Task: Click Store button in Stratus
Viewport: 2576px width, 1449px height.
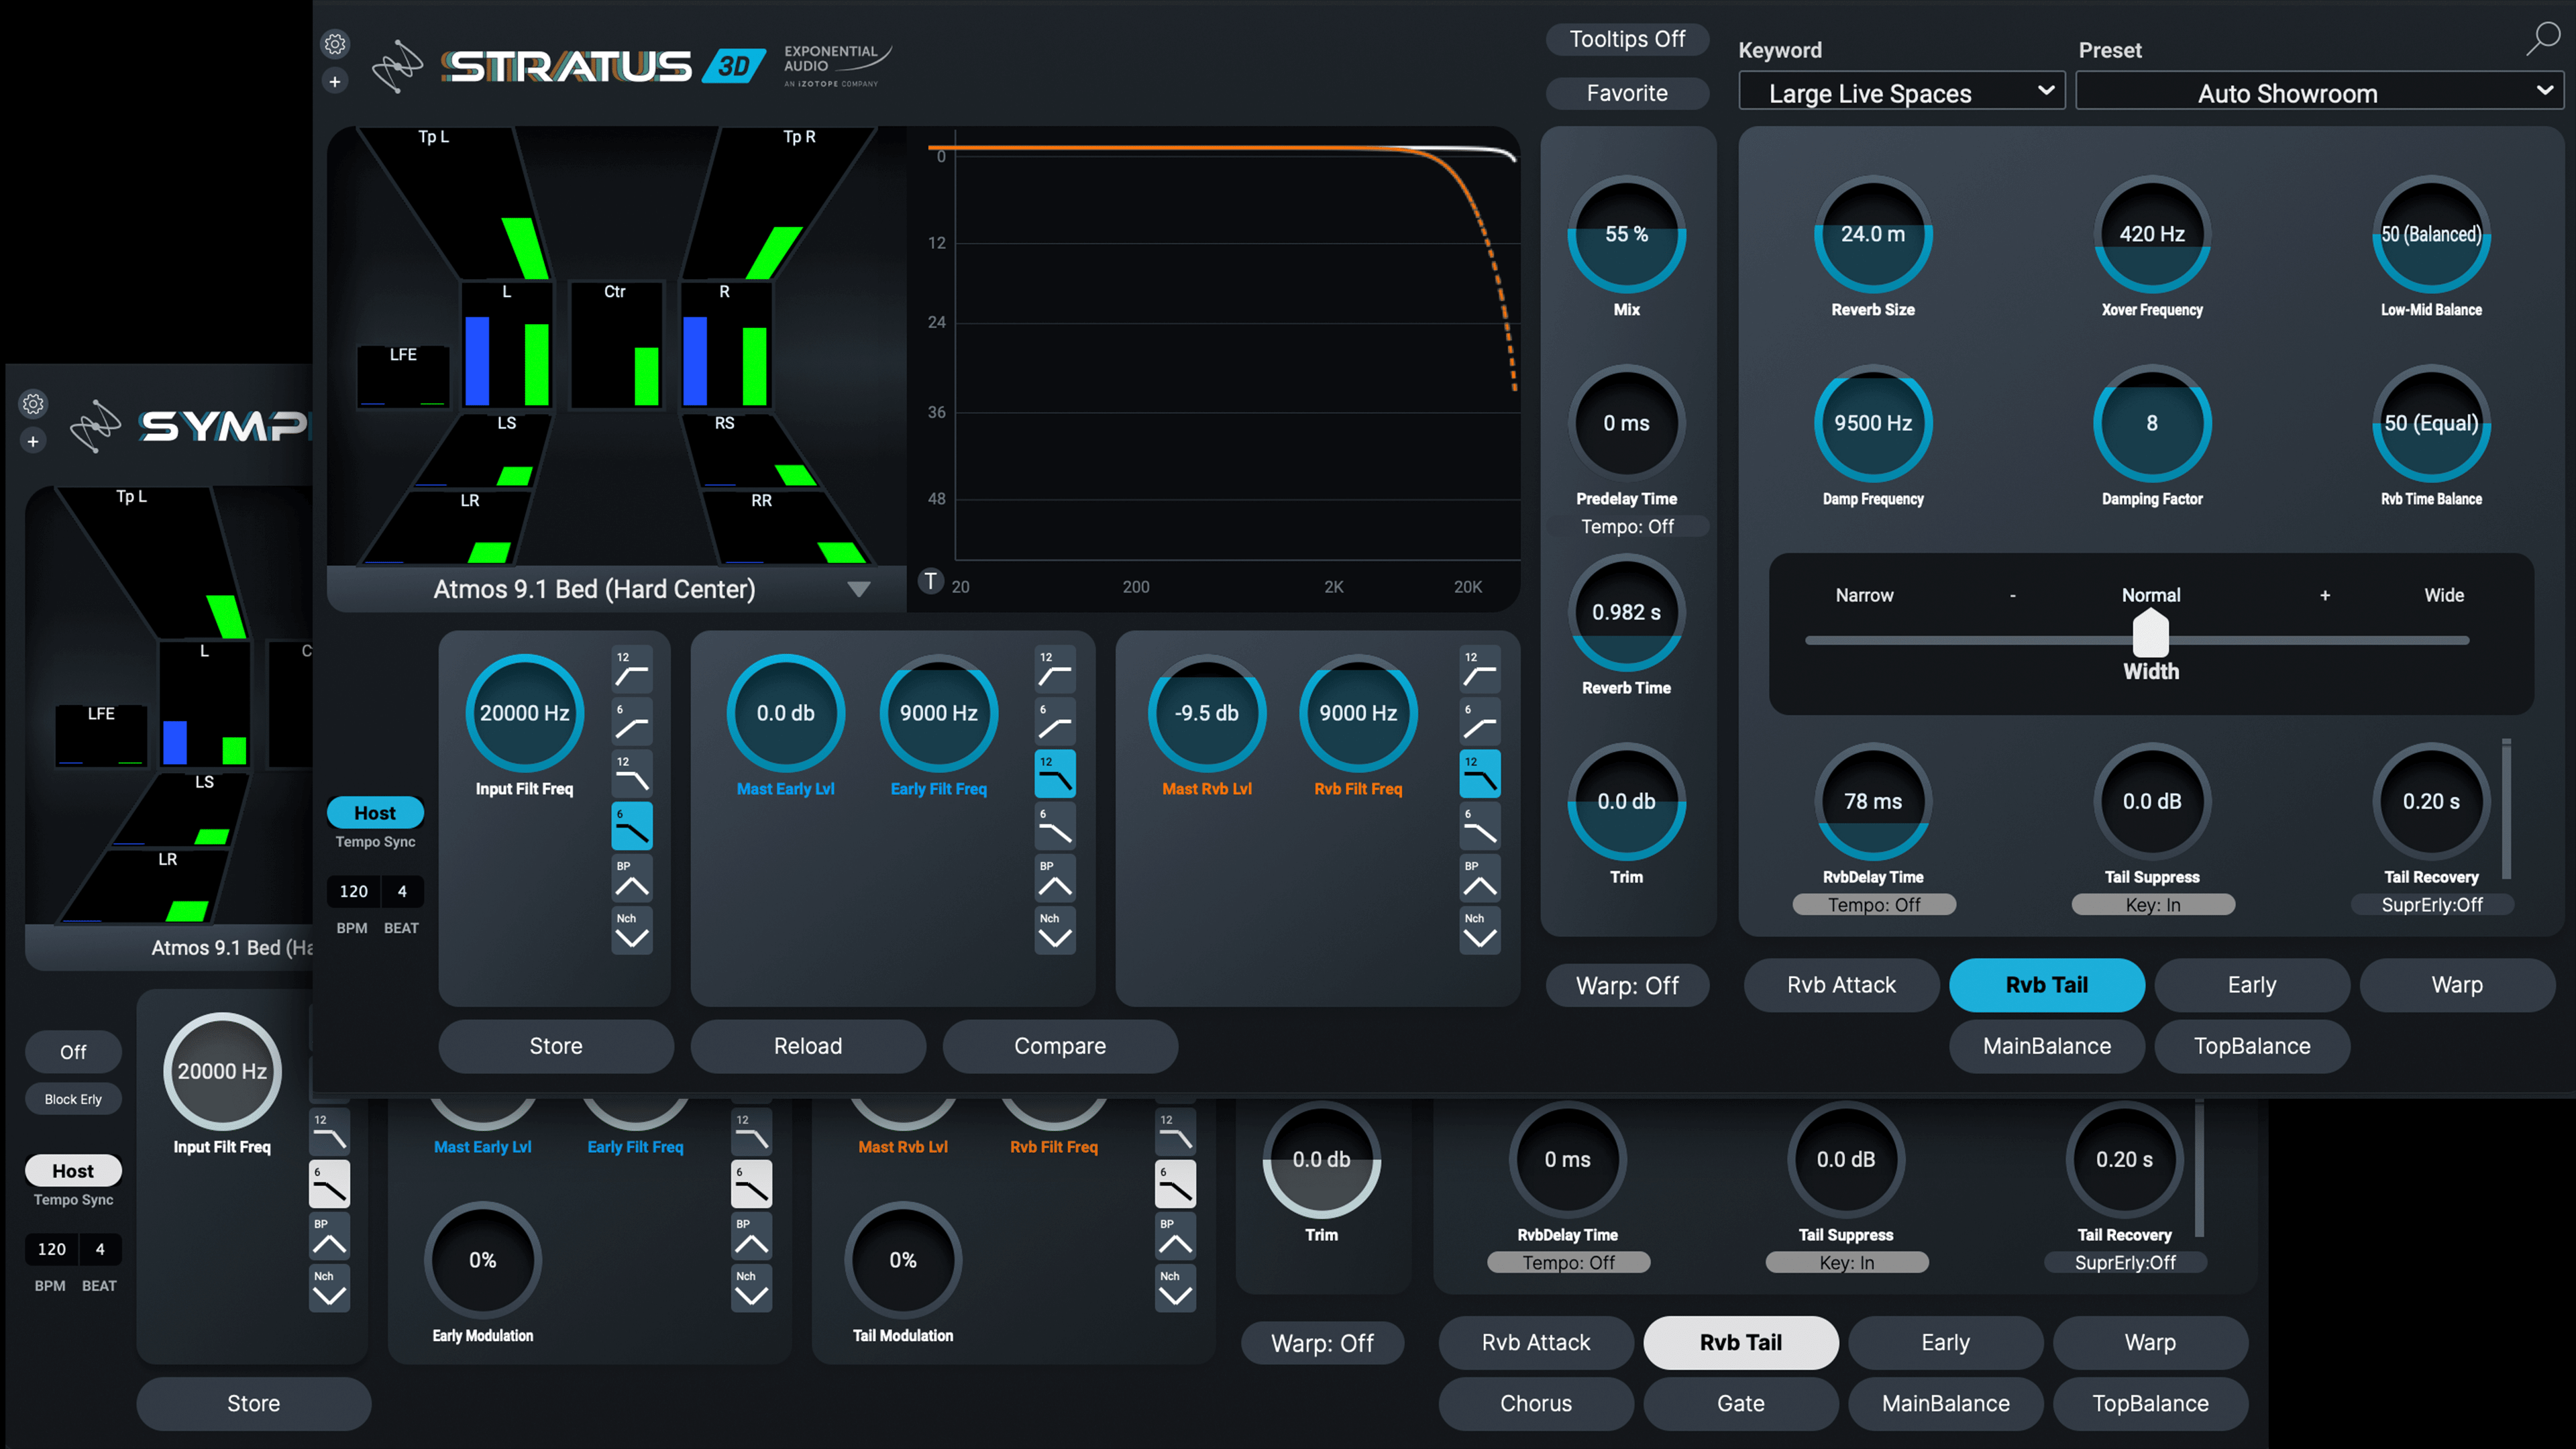Action: click(556, 1046)
